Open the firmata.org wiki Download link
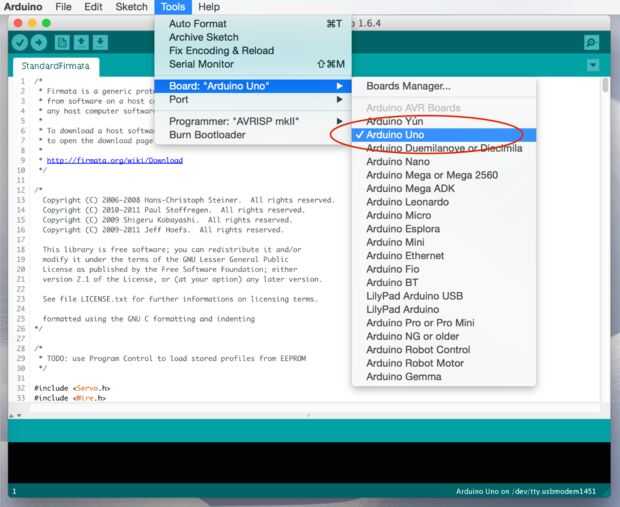 pyautogui.click(x=115, y=160)
